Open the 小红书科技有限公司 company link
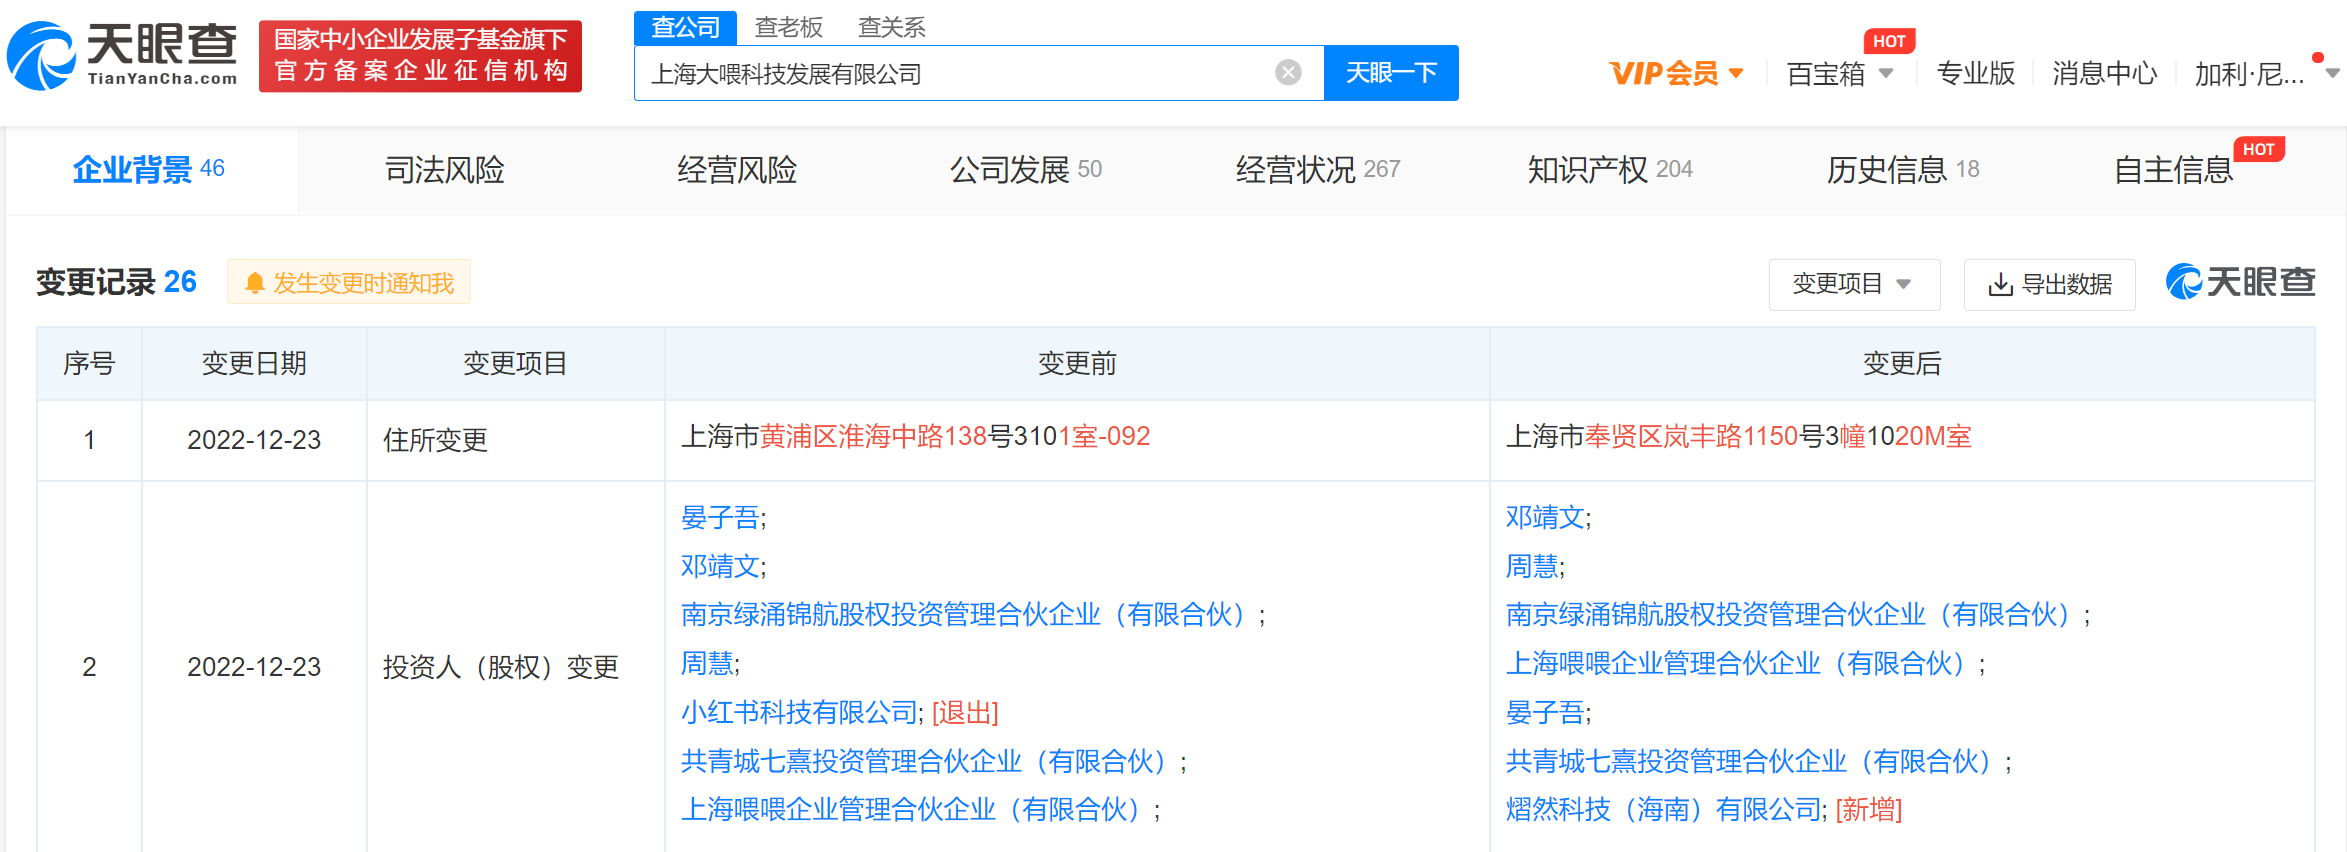 tap(799, 713)
